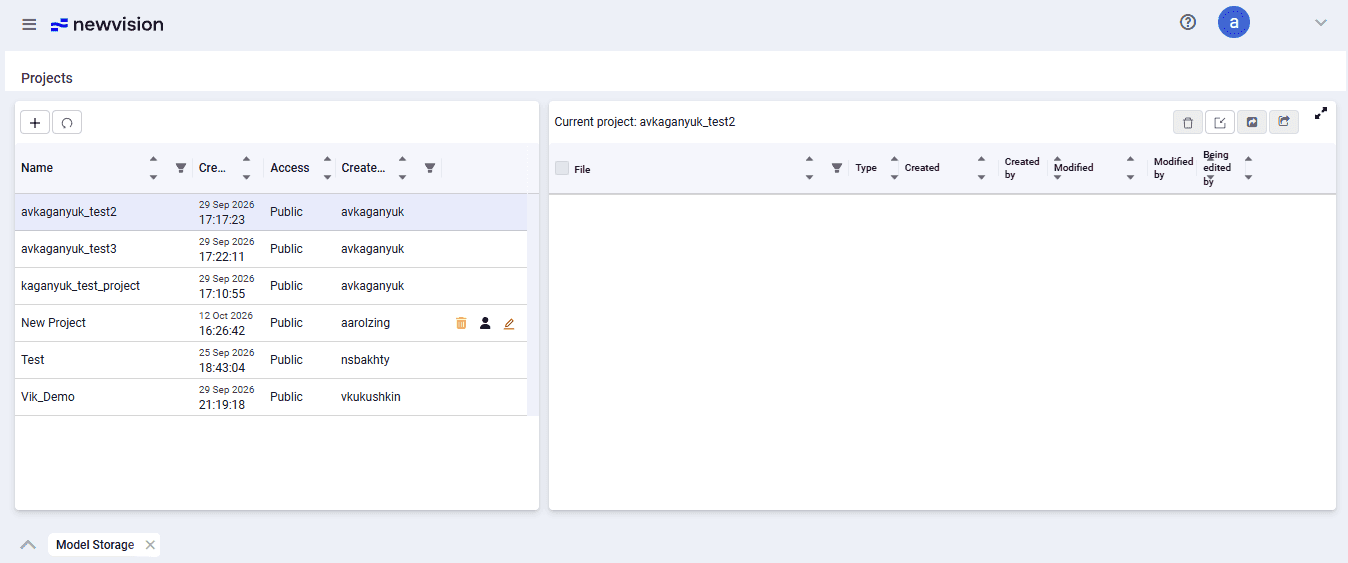Sort projects by Name column
The image size is (1348, 563).
coord(153,168)
